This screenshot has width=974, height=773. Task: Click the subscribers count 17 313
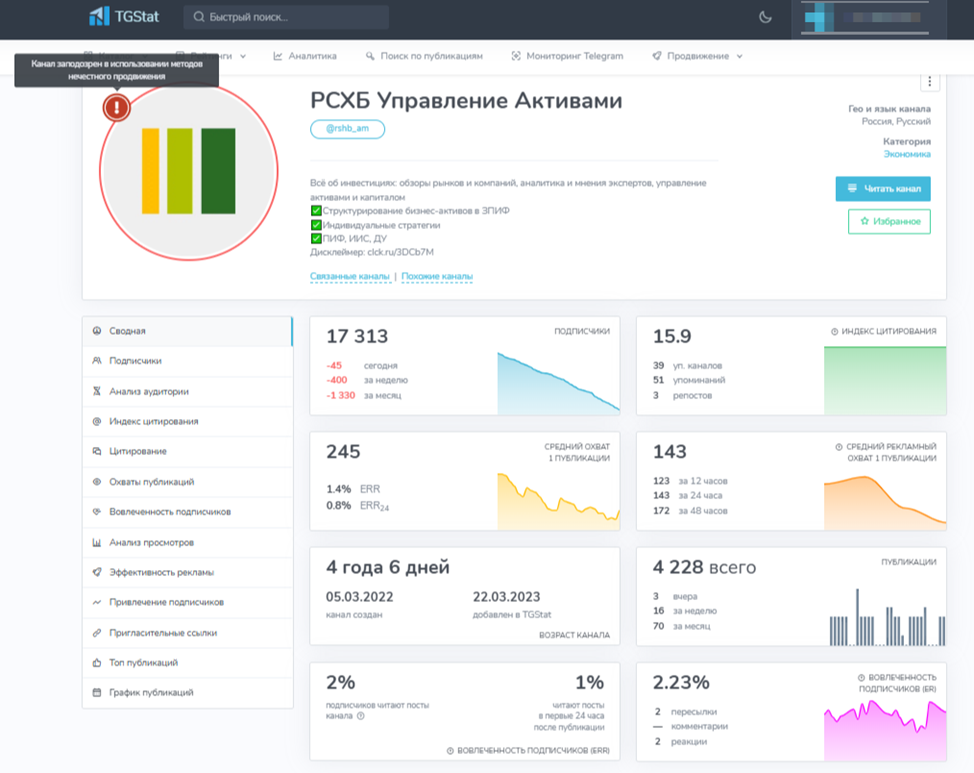(357, 336)
